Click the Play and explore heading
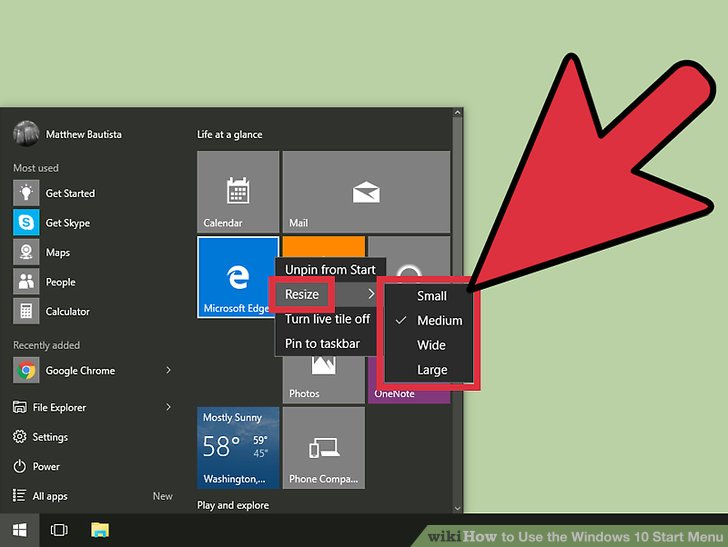728x547 pixels. [x=233, y=505]
